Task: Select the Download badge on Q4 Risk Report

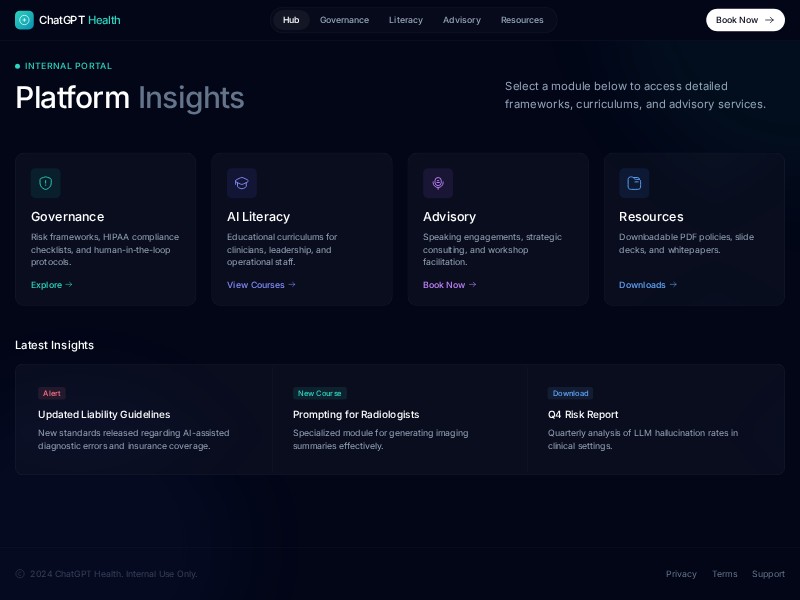Action: pos(570,393)
